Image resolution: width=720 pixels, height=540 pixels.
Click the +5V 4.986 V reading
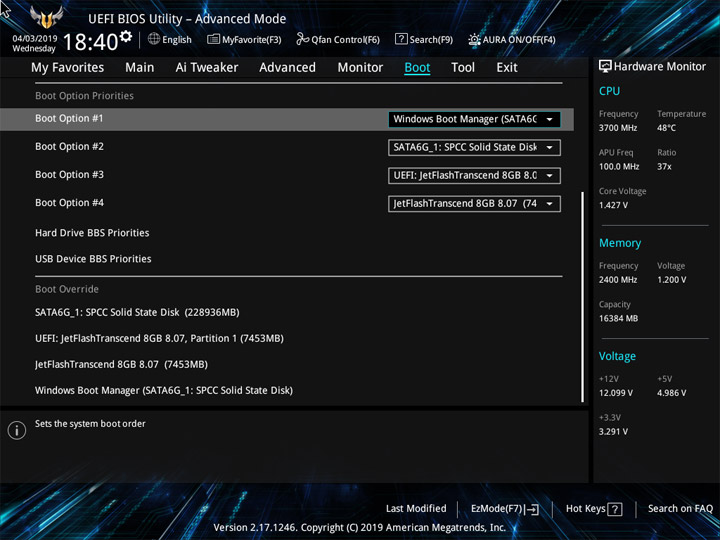(x=671, y=393)
